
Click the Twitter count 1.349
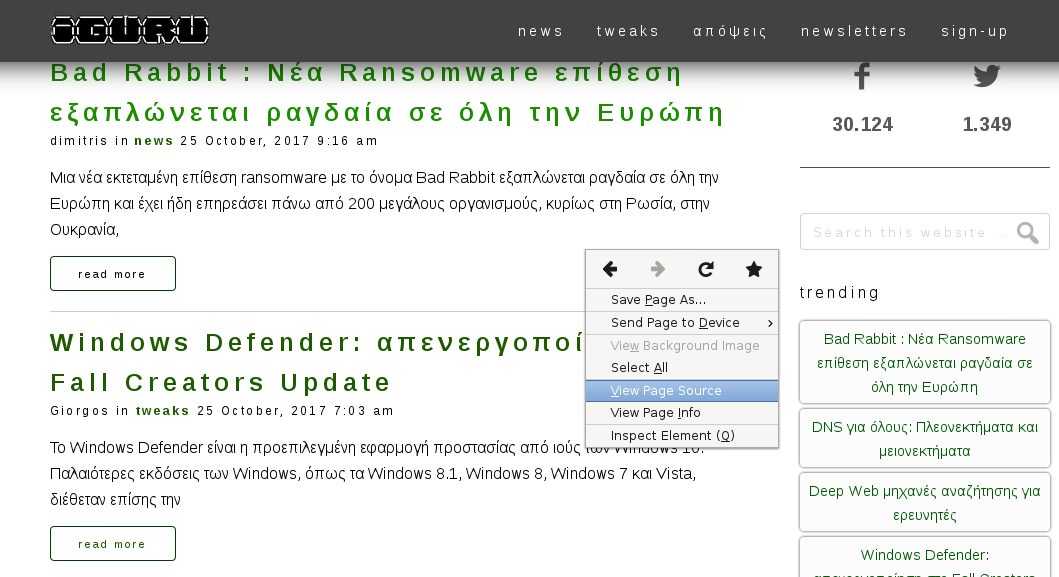pos(987,124)
